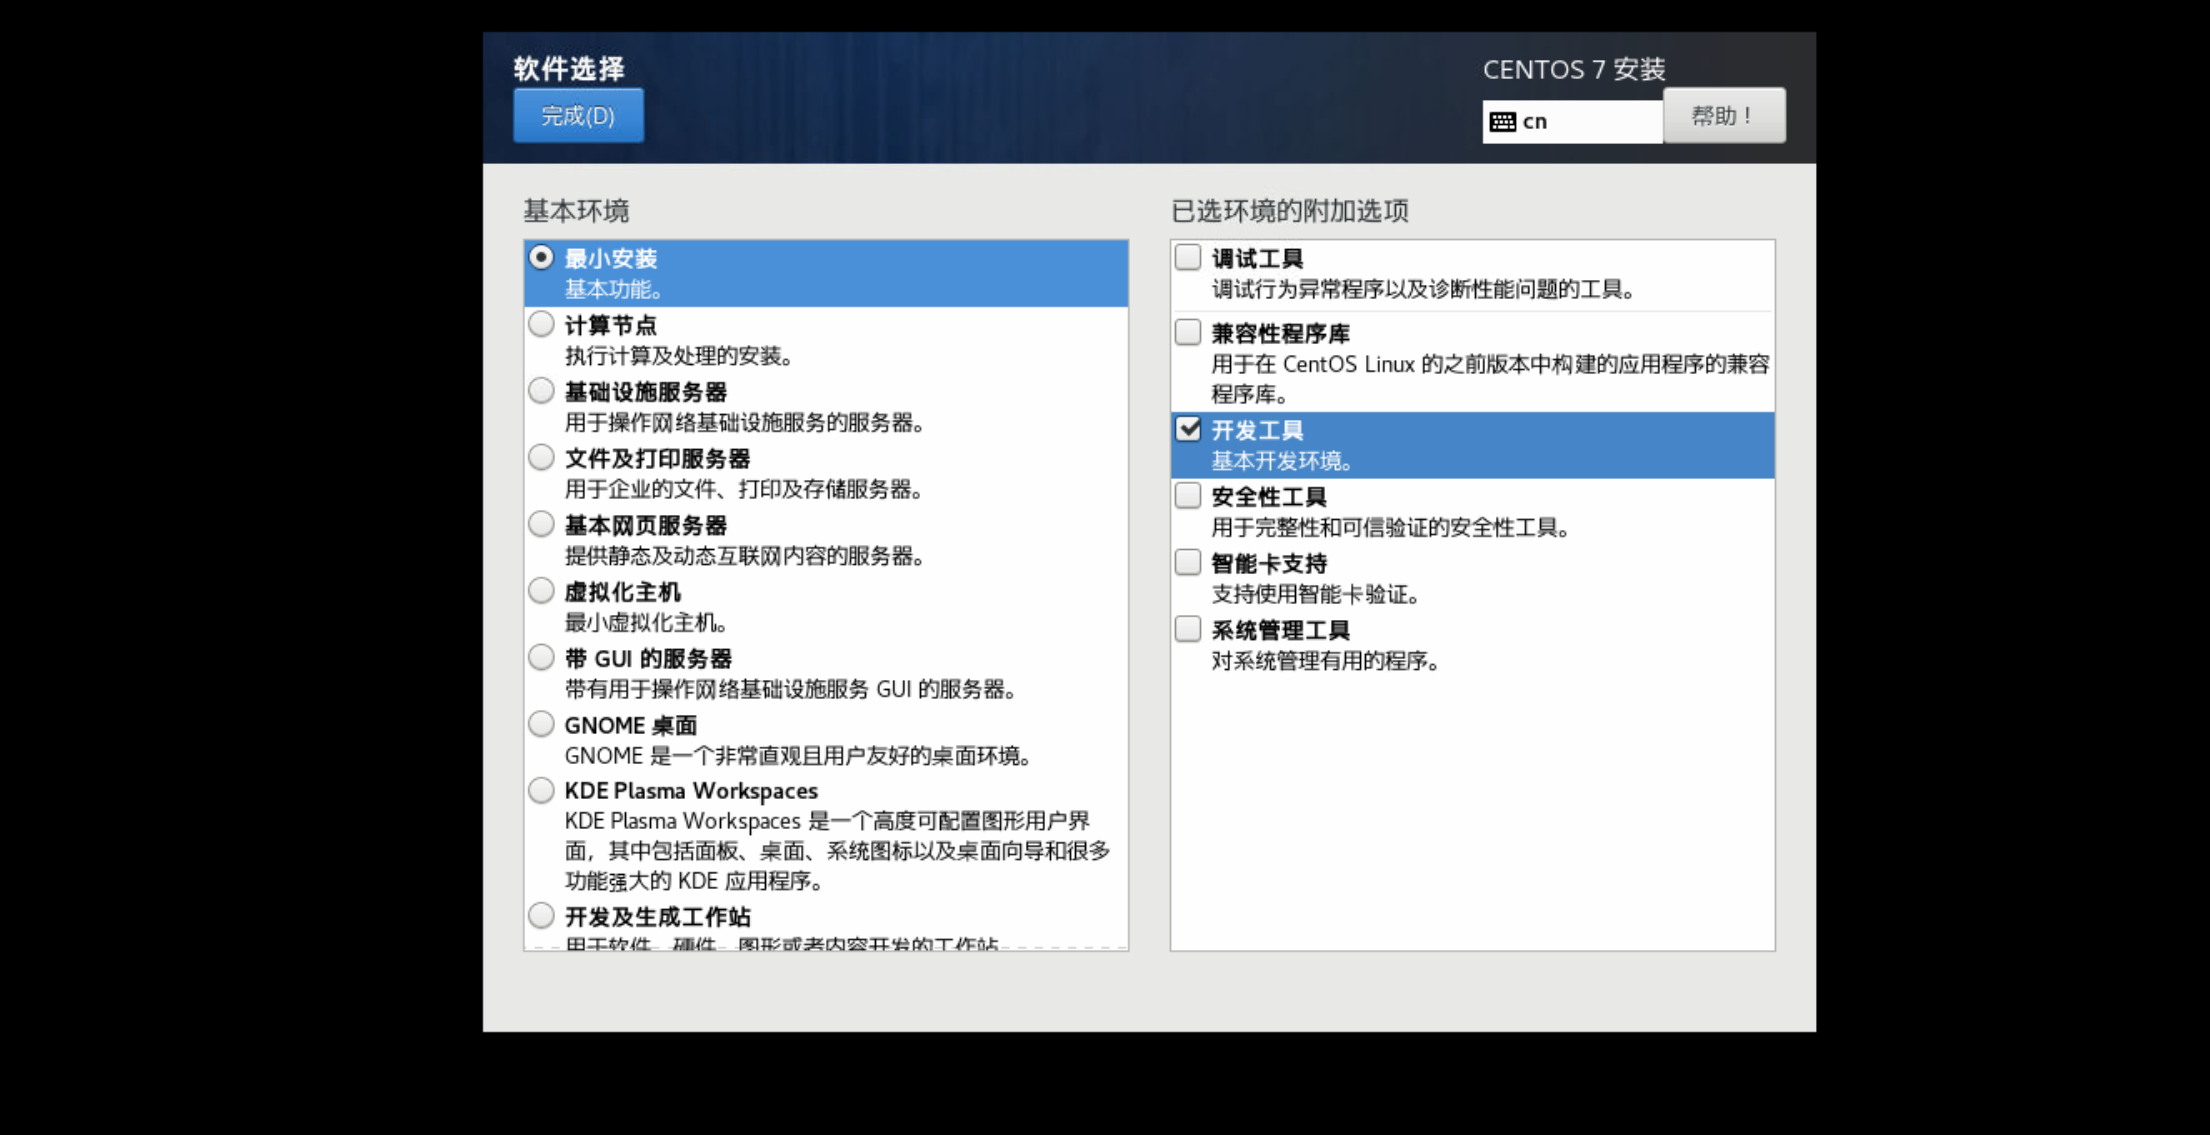Select 最小安装 radio button

(x=541, y=258)
